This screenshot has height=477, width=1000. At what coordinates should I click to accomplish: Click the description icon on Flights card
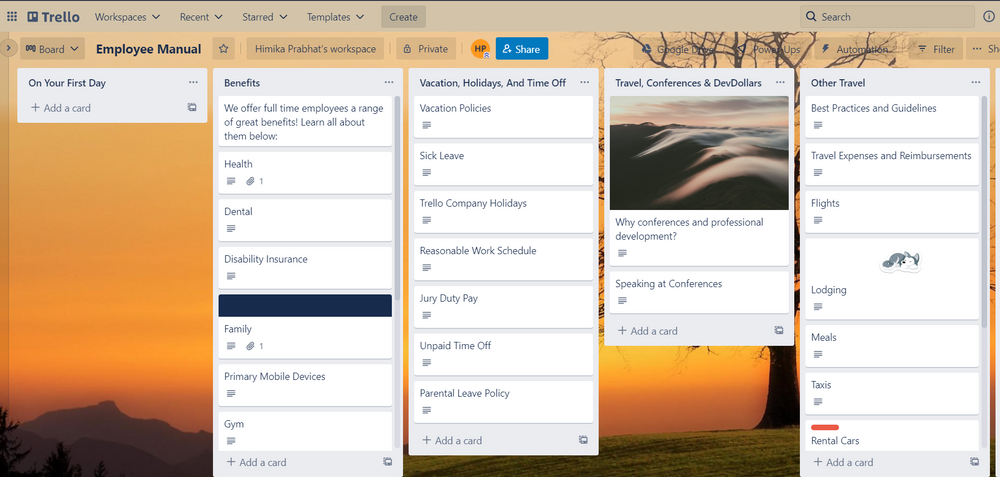(818, 220)
